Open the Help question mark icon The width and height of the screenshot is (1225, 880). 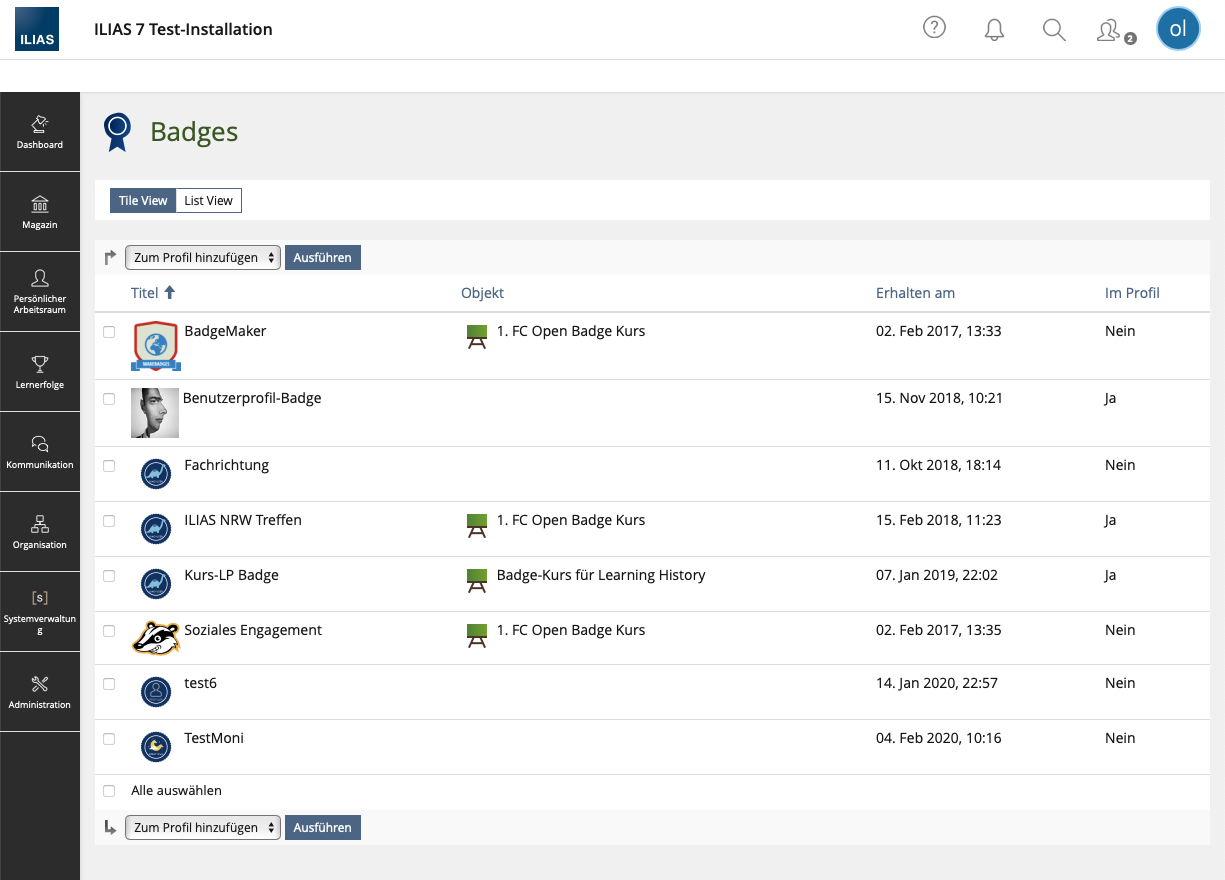tap(934, 28)
